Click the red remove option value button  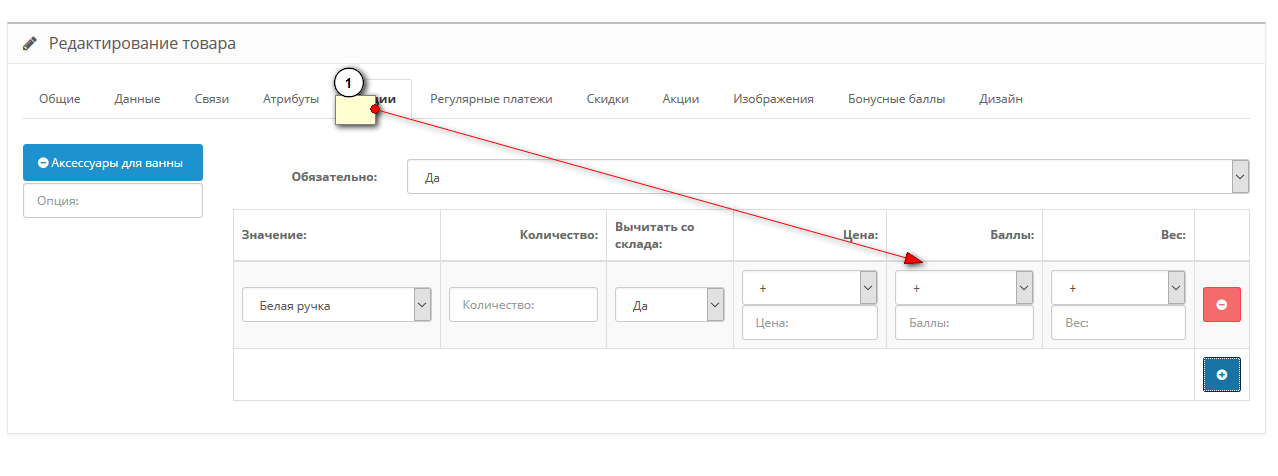pos(1221,304)
